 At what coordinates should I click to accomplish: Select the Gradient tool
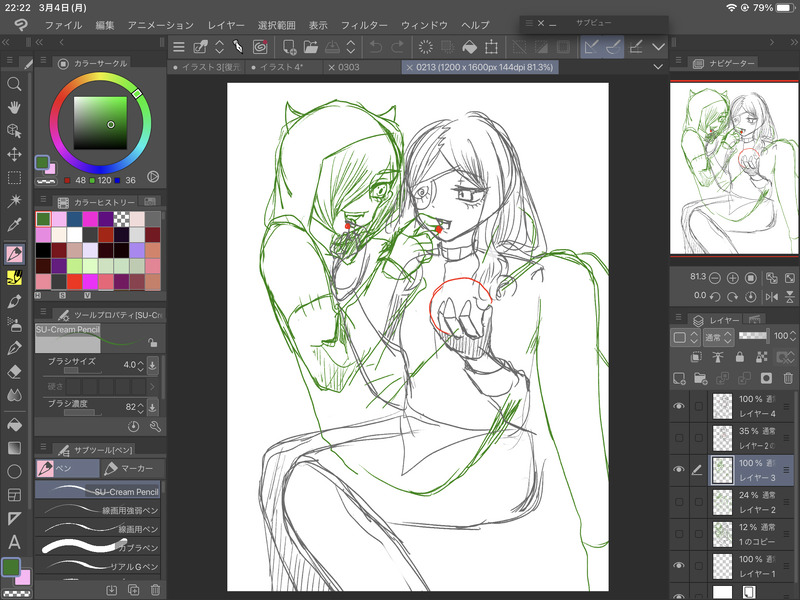tap(14, 448)
